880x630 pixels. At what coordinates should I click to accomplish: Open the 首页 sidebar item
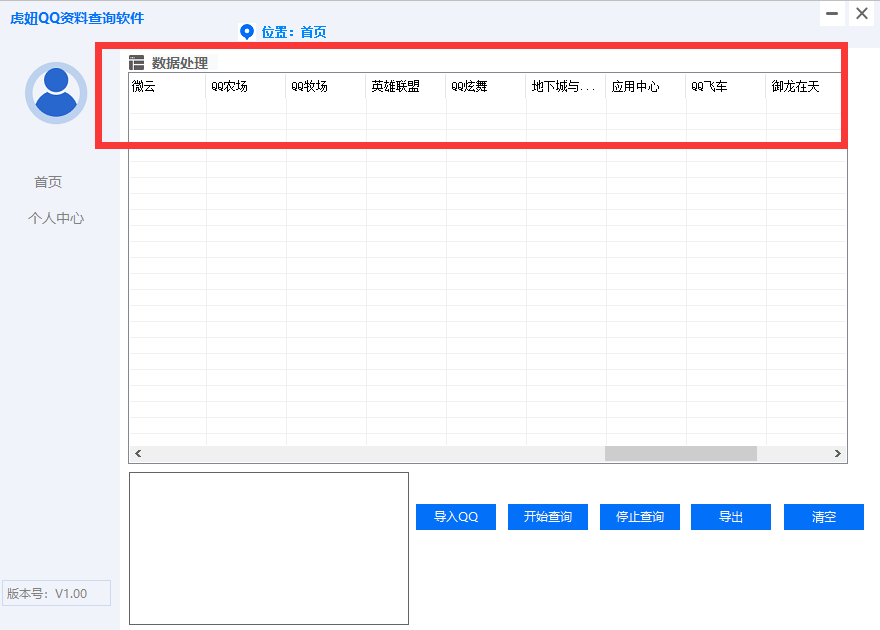pyautogui.click(x=48, y=182)
